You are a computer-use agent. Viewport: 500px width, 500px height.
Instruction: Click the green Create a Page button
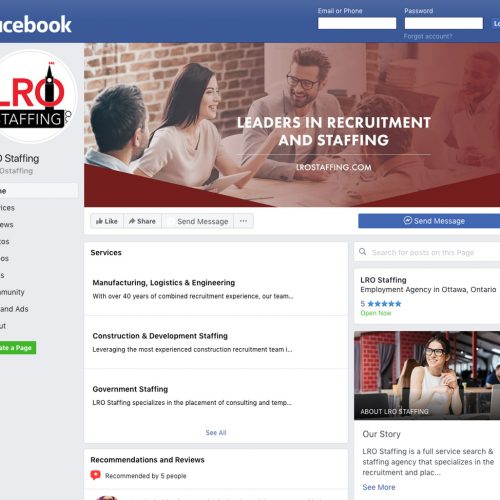(17, 348)
